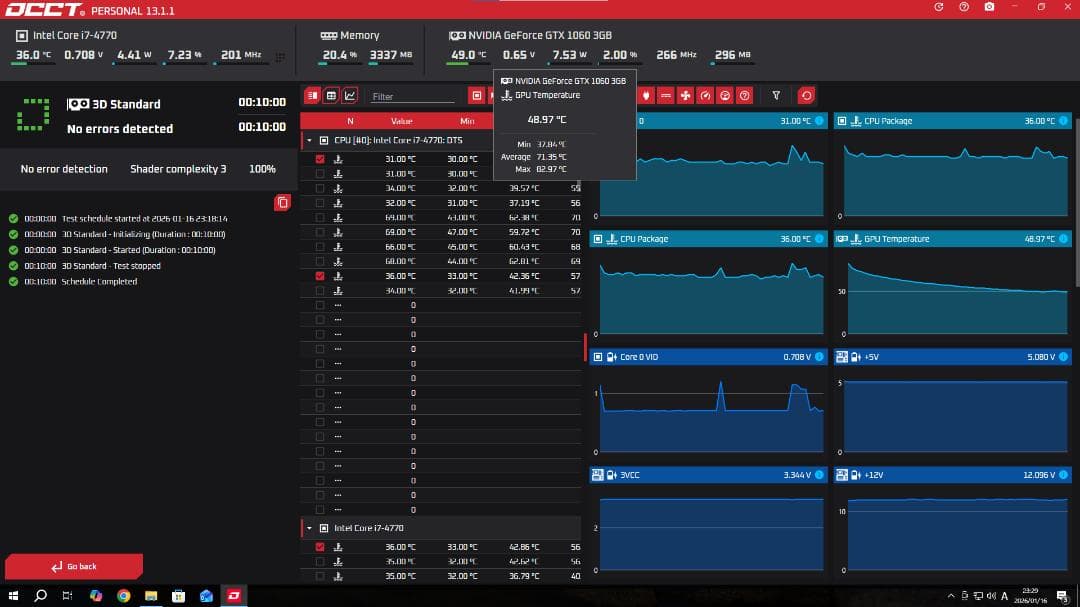
Task: Click the Value column header
Action: point(402,121)
